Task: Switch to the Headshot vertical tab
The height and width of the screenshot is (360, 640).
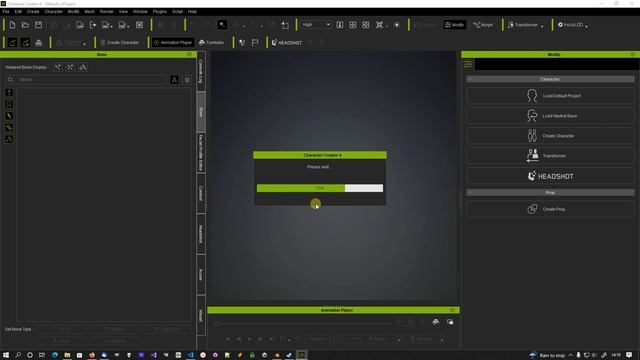Action: click(201, 234)
